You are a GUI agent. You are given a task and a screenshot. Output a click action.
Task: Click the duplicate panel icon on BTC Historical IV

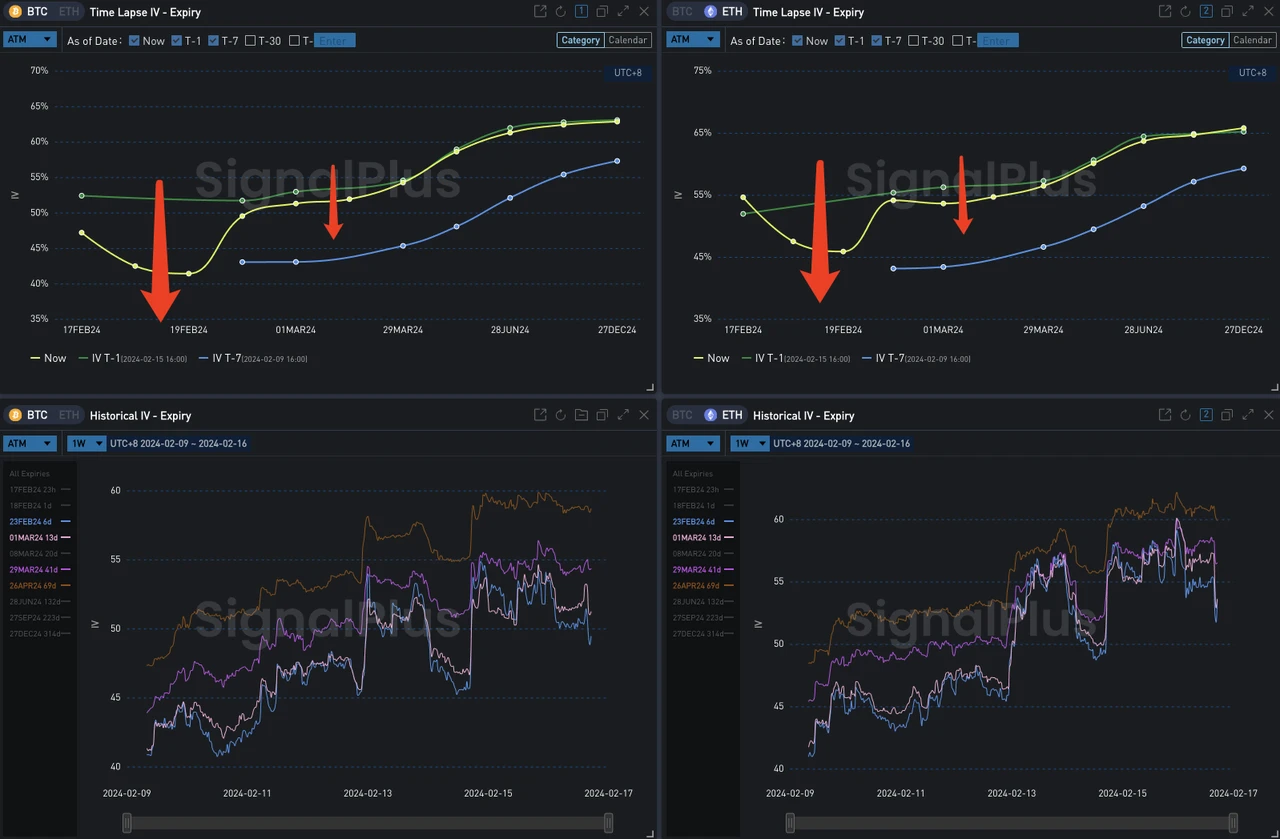pyautogui.click(x=602, y=414)
